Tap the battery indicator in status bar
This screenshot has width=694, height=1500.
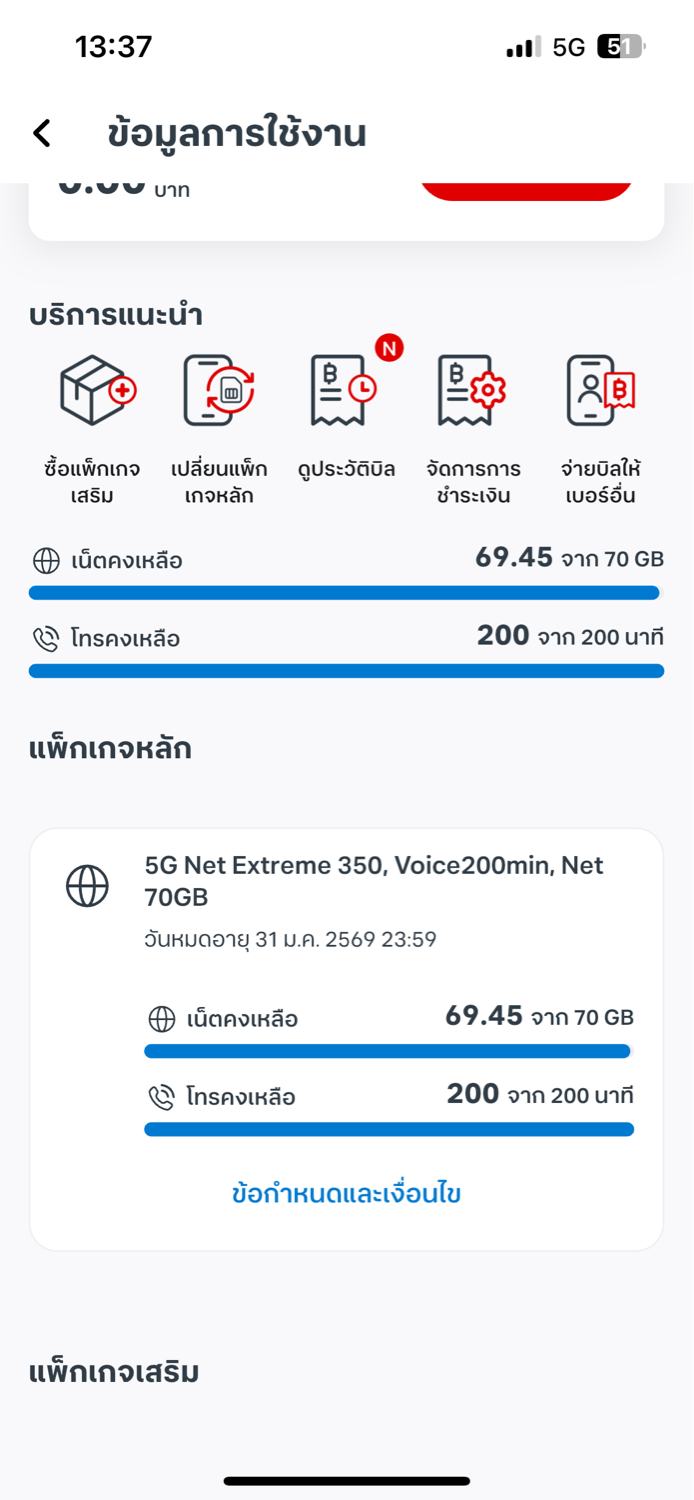[621, 47]
